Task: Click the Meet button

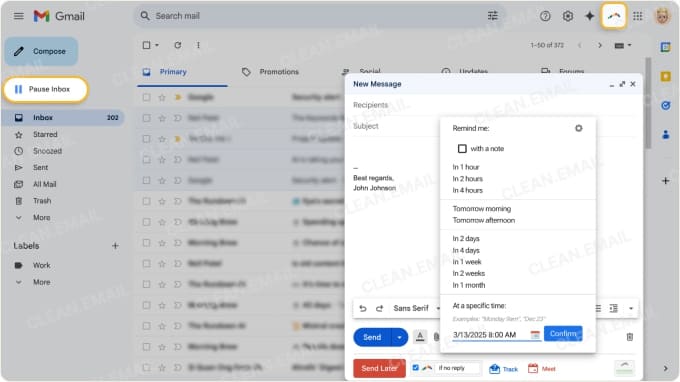Action: tap(542, 369)
